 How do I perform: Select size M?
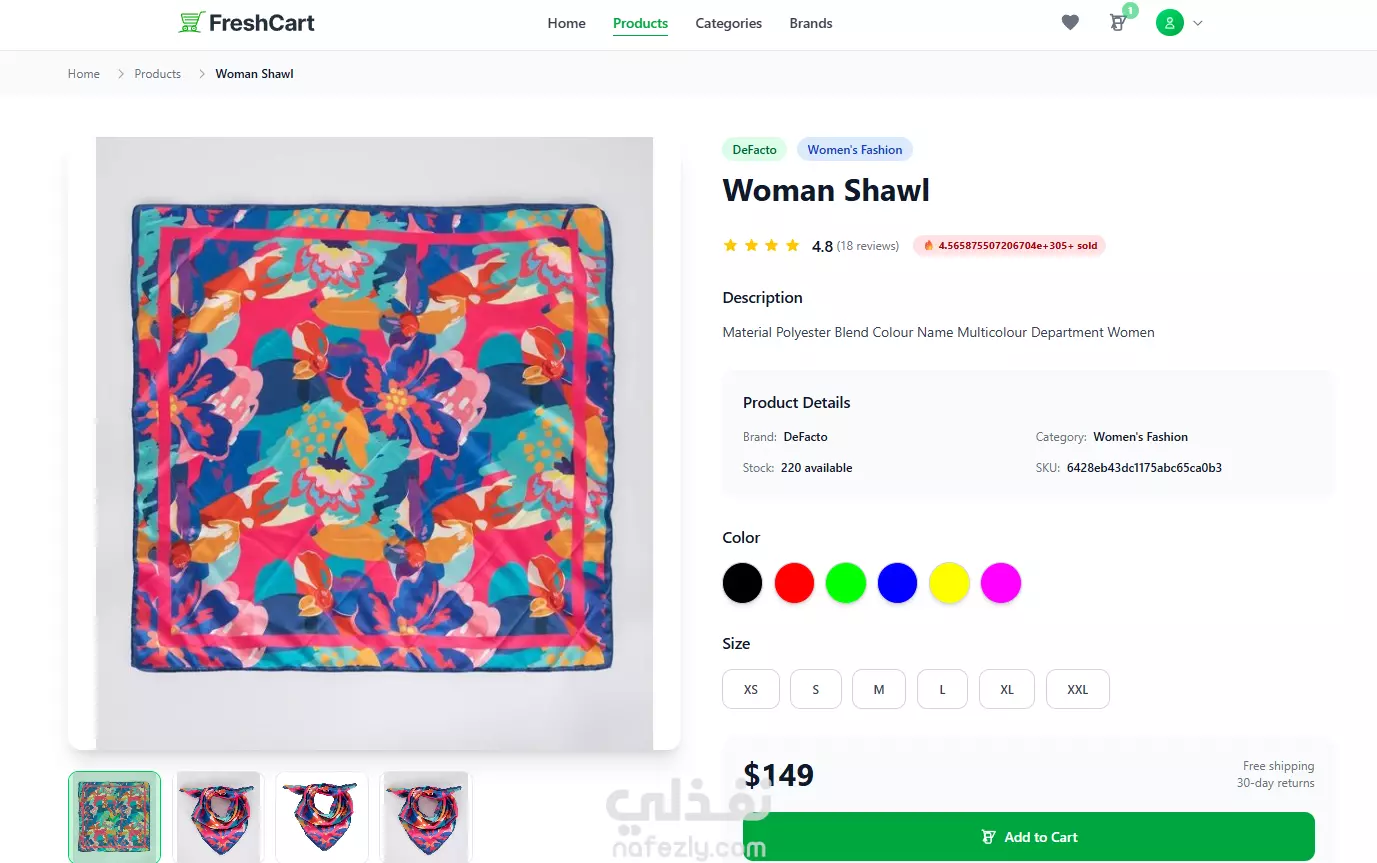click(x=879, y=689)
